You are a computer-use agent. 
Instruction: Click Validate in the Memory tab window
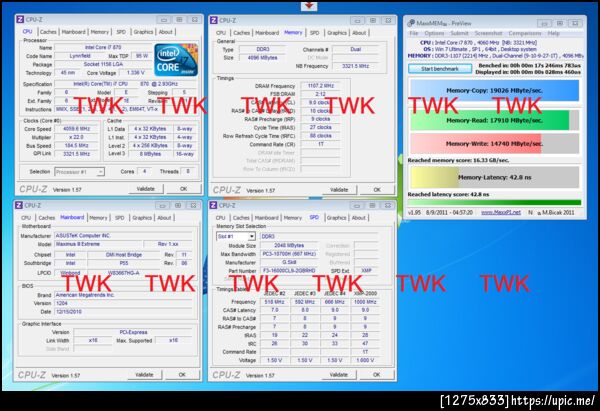(339, 190)
